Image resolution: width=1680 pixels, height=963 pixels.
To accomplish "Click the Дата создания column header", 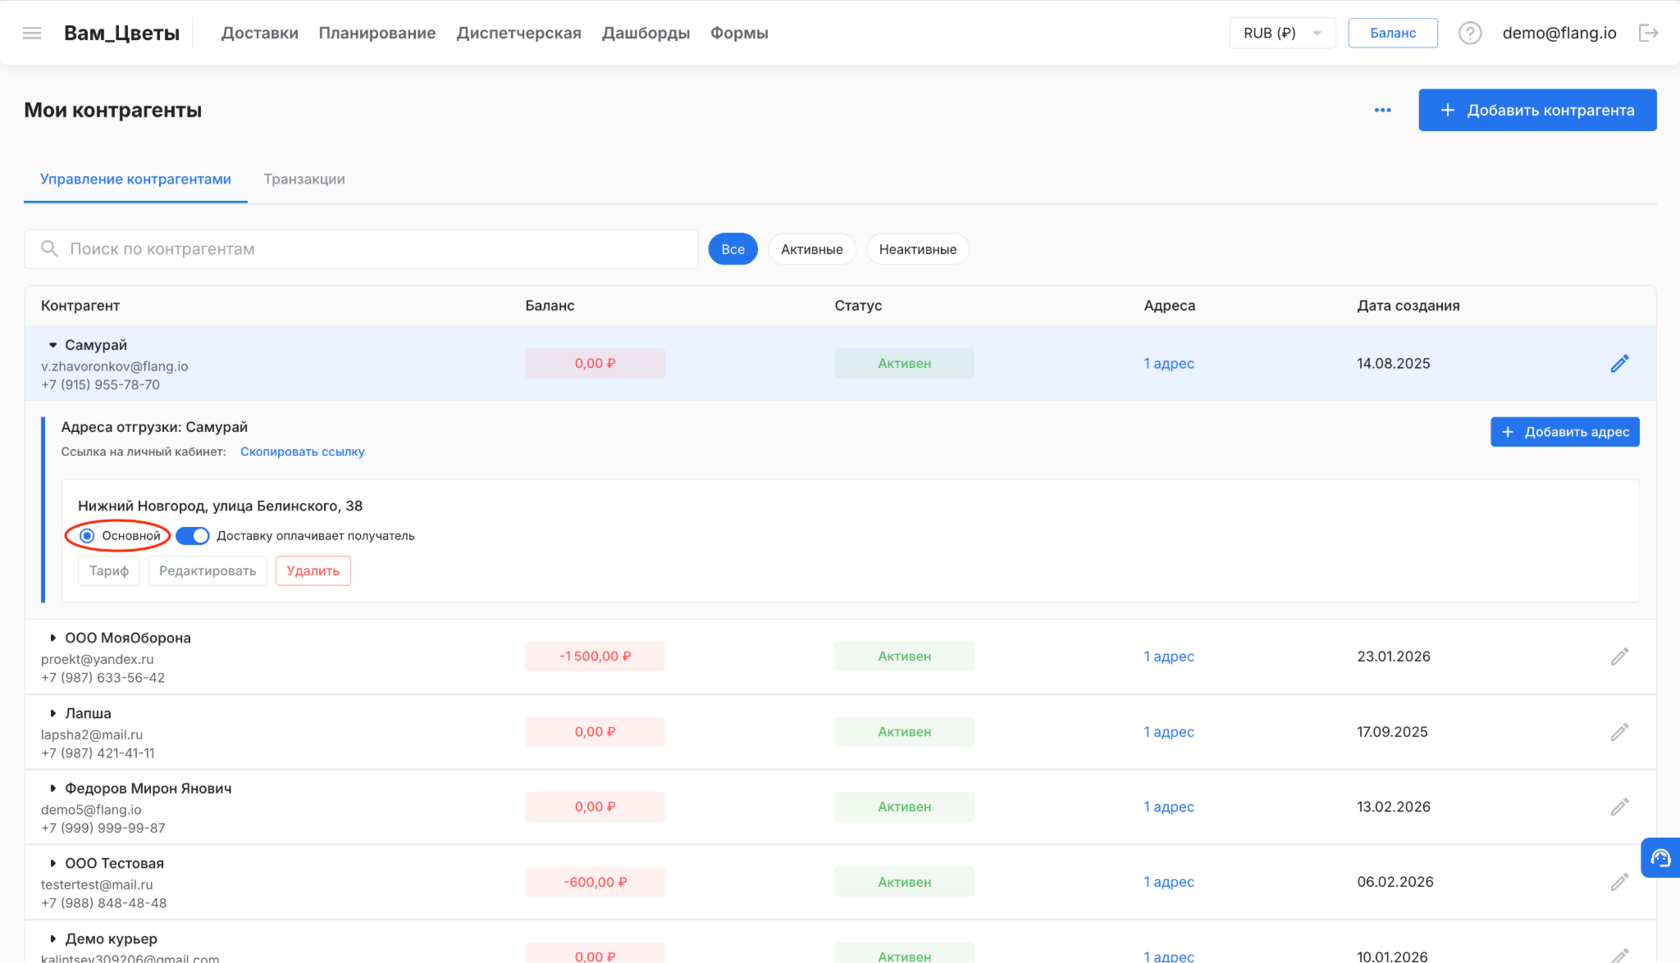I will pyautogui.click(x=1408, y=306).
